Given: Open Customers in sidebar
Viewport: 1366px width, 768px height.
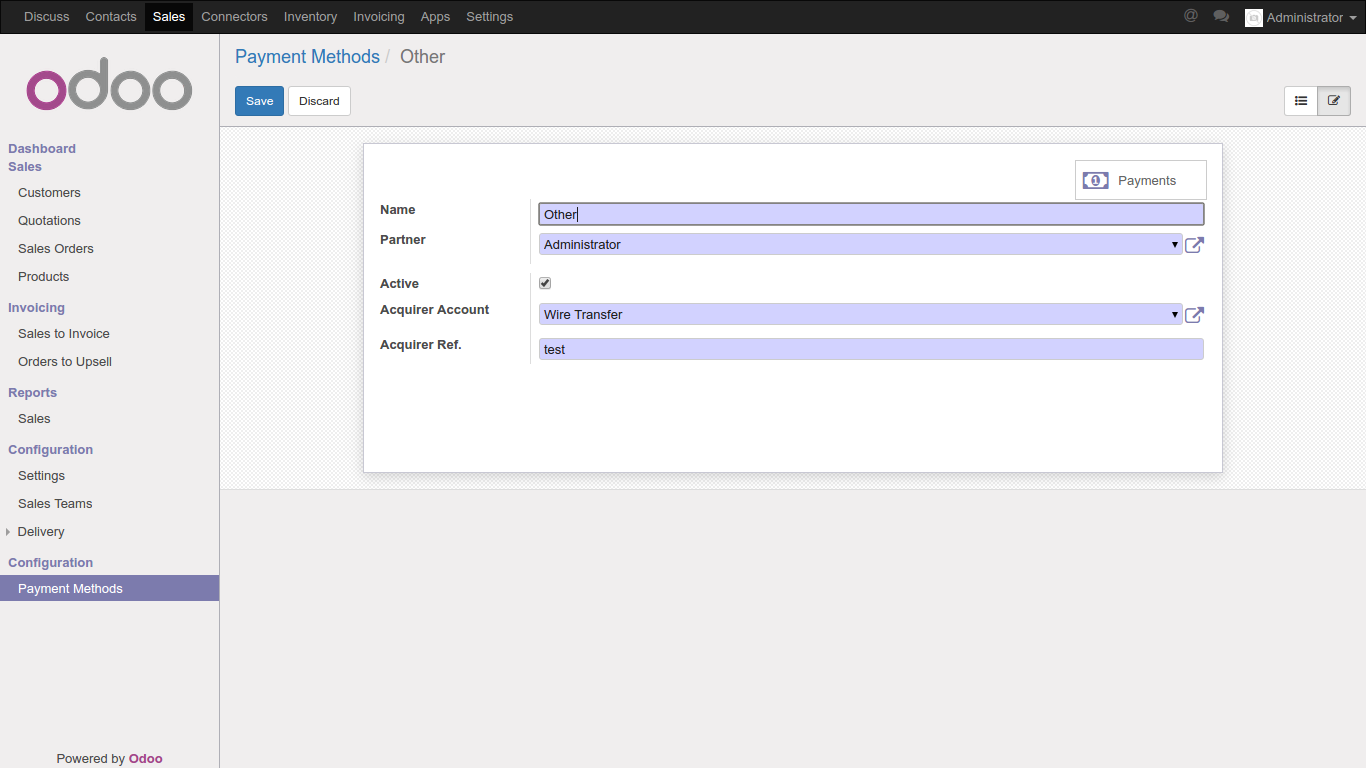Looking at the screenshot, I should click(110, 193).
